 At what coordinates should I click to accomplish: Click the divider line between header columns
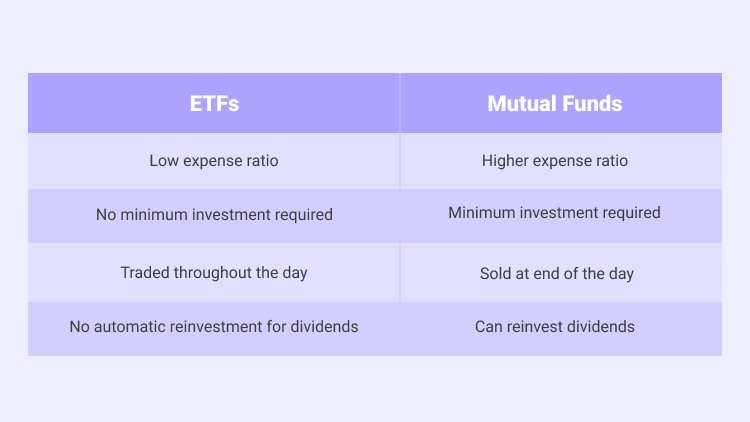pyautogui.click(x=400, y=103)
